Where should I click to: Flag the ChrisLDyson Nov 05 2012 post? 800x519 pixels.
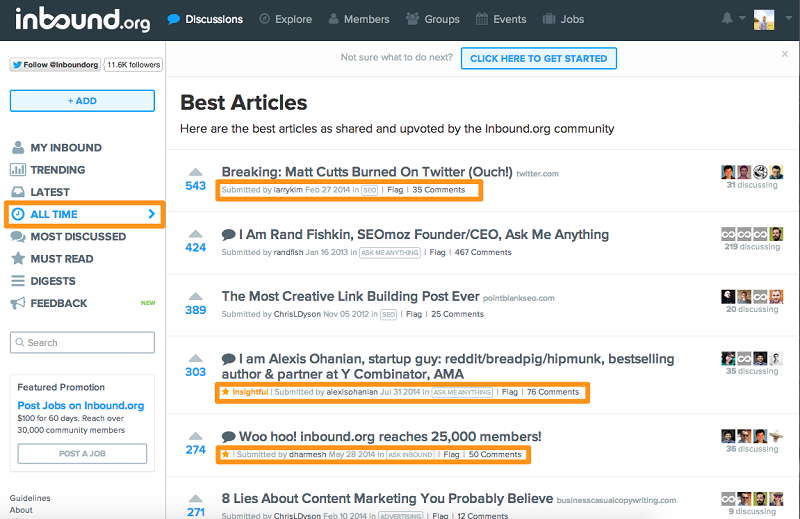414,314
